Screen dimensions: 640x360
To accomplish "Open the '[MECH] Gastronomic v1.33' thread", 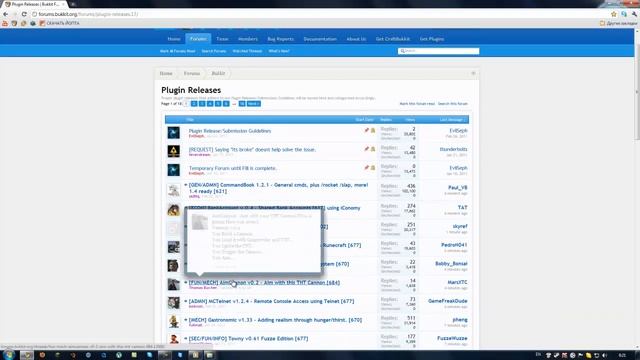I will click(x=275, y=320).
